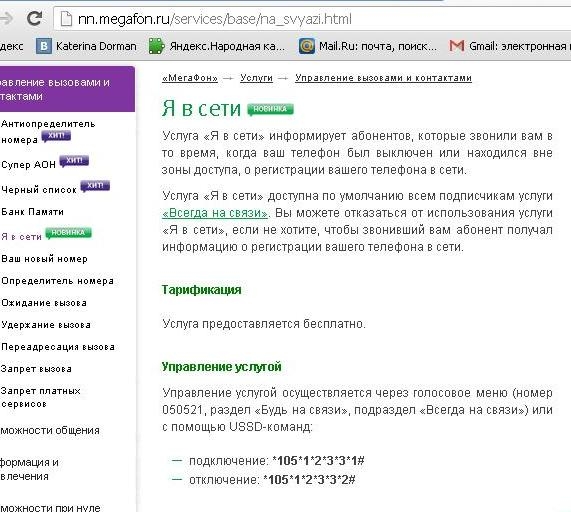Select Я в сети in the sidebar
Image resolution: width=571 pixels, height=512 pixels.
[x=21, y=237]
